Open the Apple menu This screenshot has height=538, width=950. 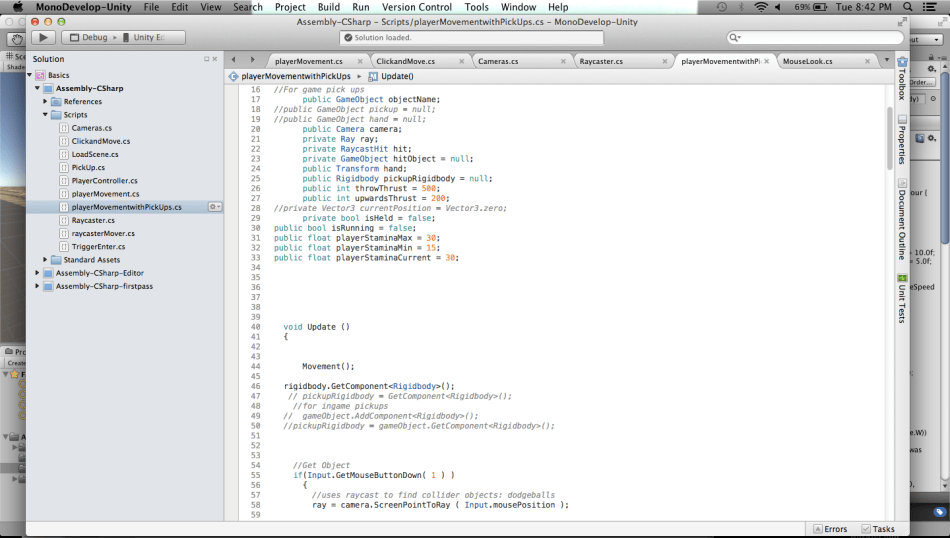click(x=17, y=7)
